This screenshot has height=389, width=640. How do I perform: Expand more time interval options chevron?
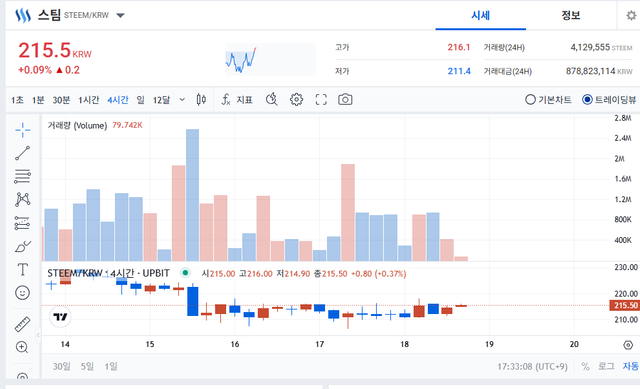pyautogui.click(x=182, y=100)
